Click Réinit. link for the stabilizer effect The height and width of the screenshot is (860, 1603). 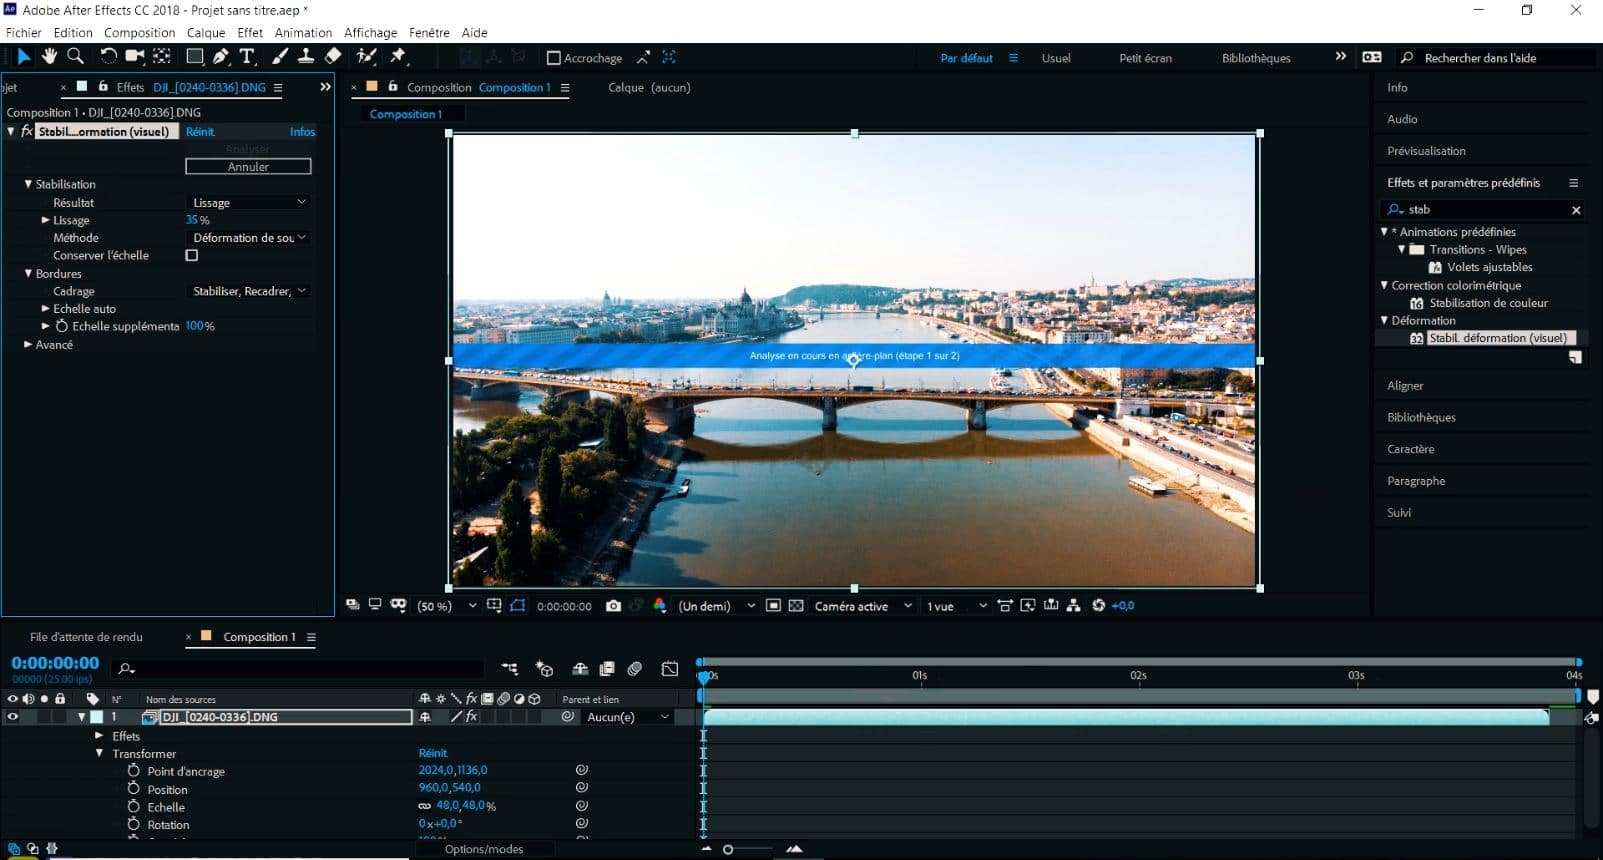pos(200,132)
